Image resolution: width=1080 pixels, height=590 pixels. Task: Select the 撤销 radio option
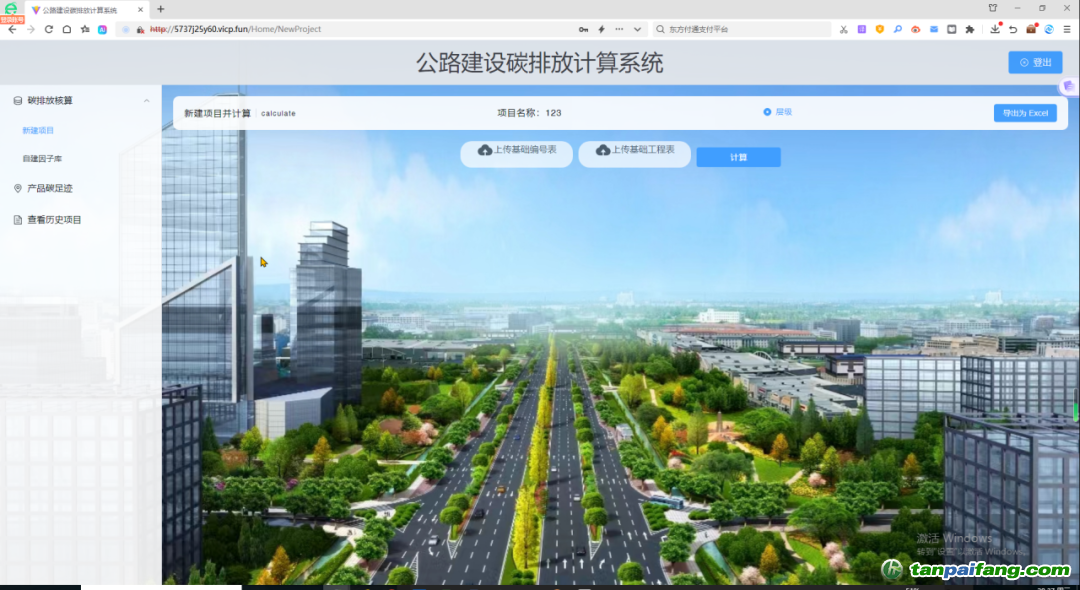coord(767,112)
